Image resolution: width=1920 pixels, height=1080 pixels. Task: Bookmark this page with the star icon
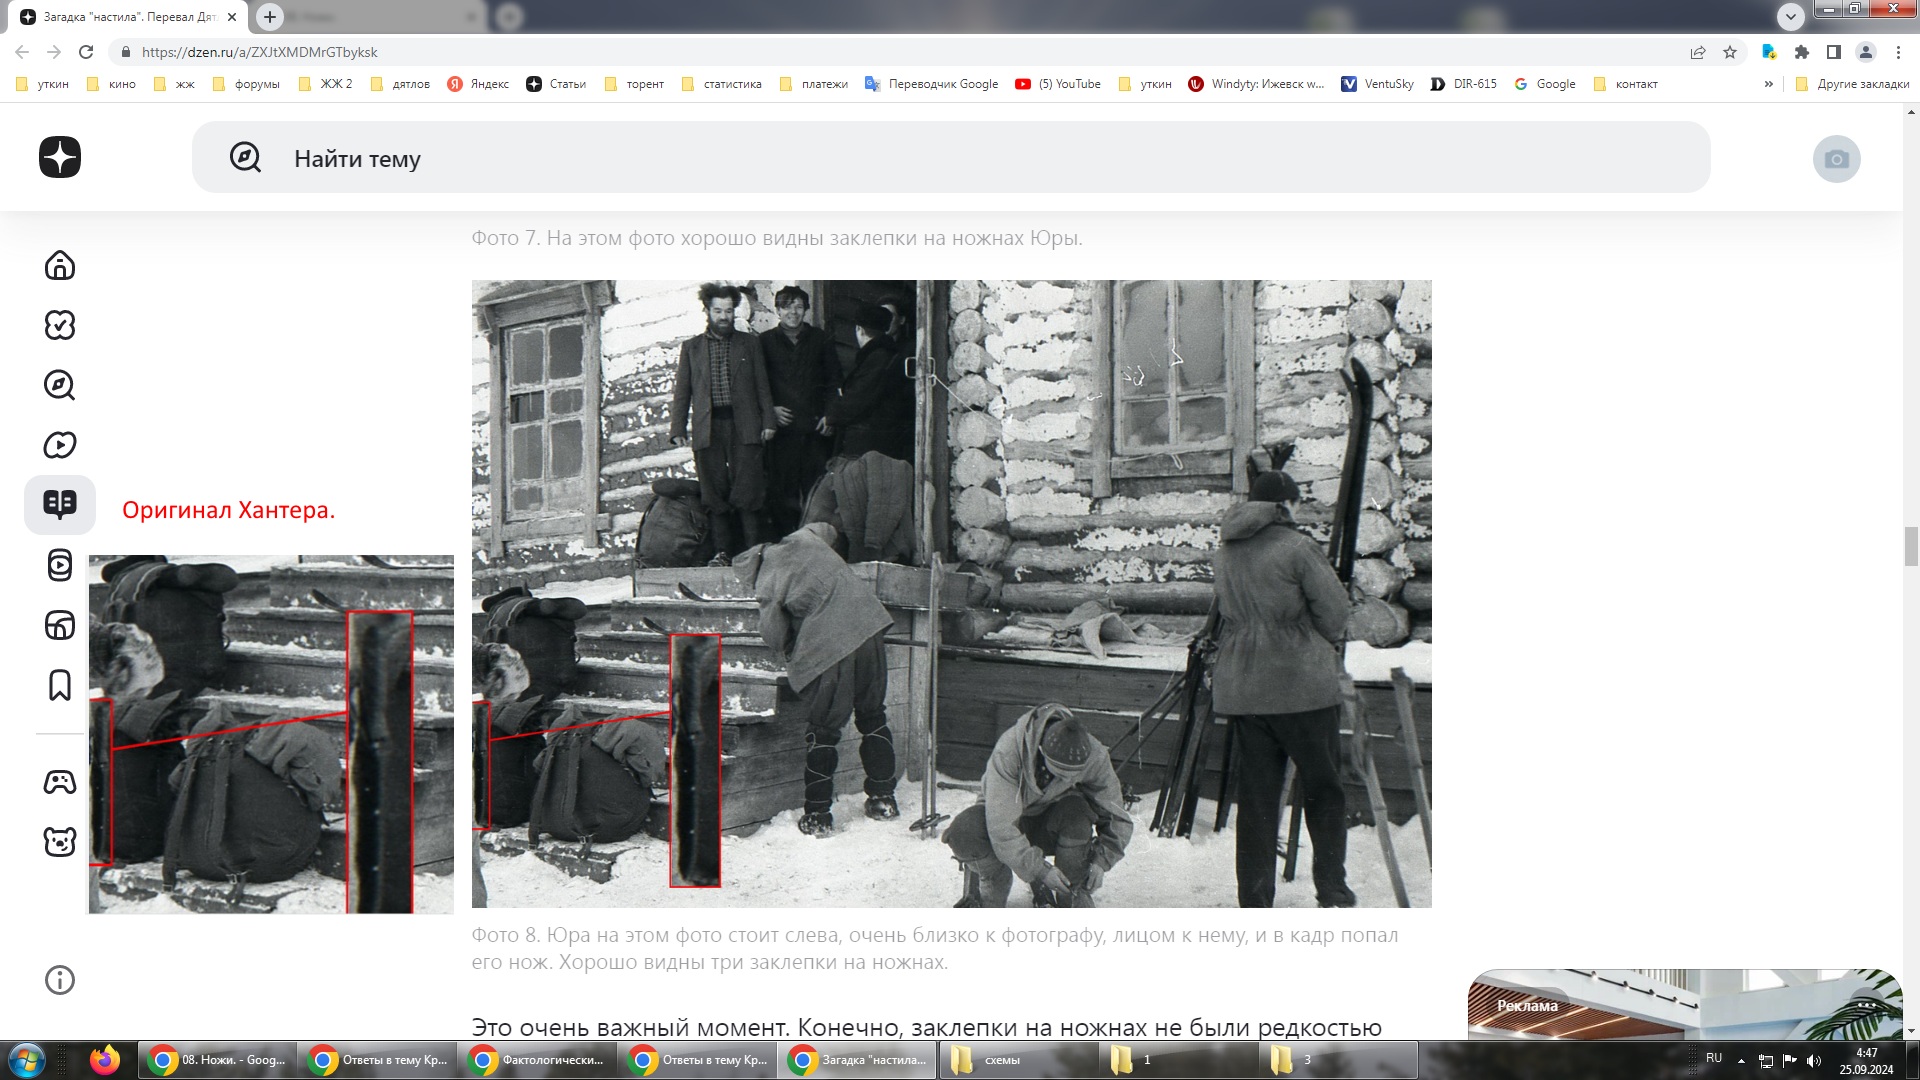coord(1730,52)
